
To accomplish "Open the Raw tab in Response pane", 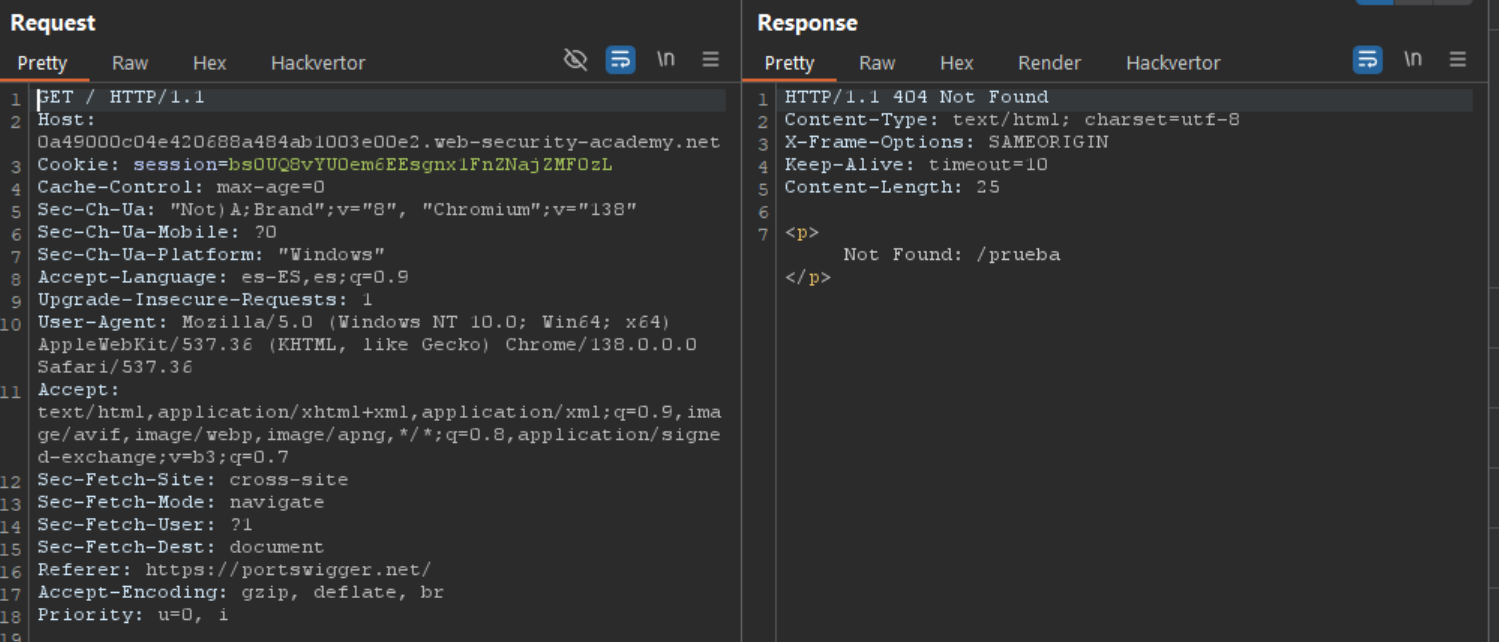I will coord(877,63).
